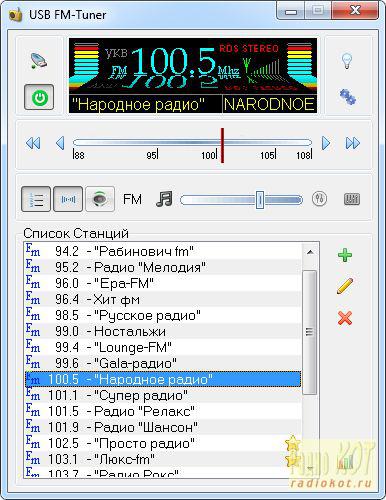Delete station with the red X

tap(345, 318)
